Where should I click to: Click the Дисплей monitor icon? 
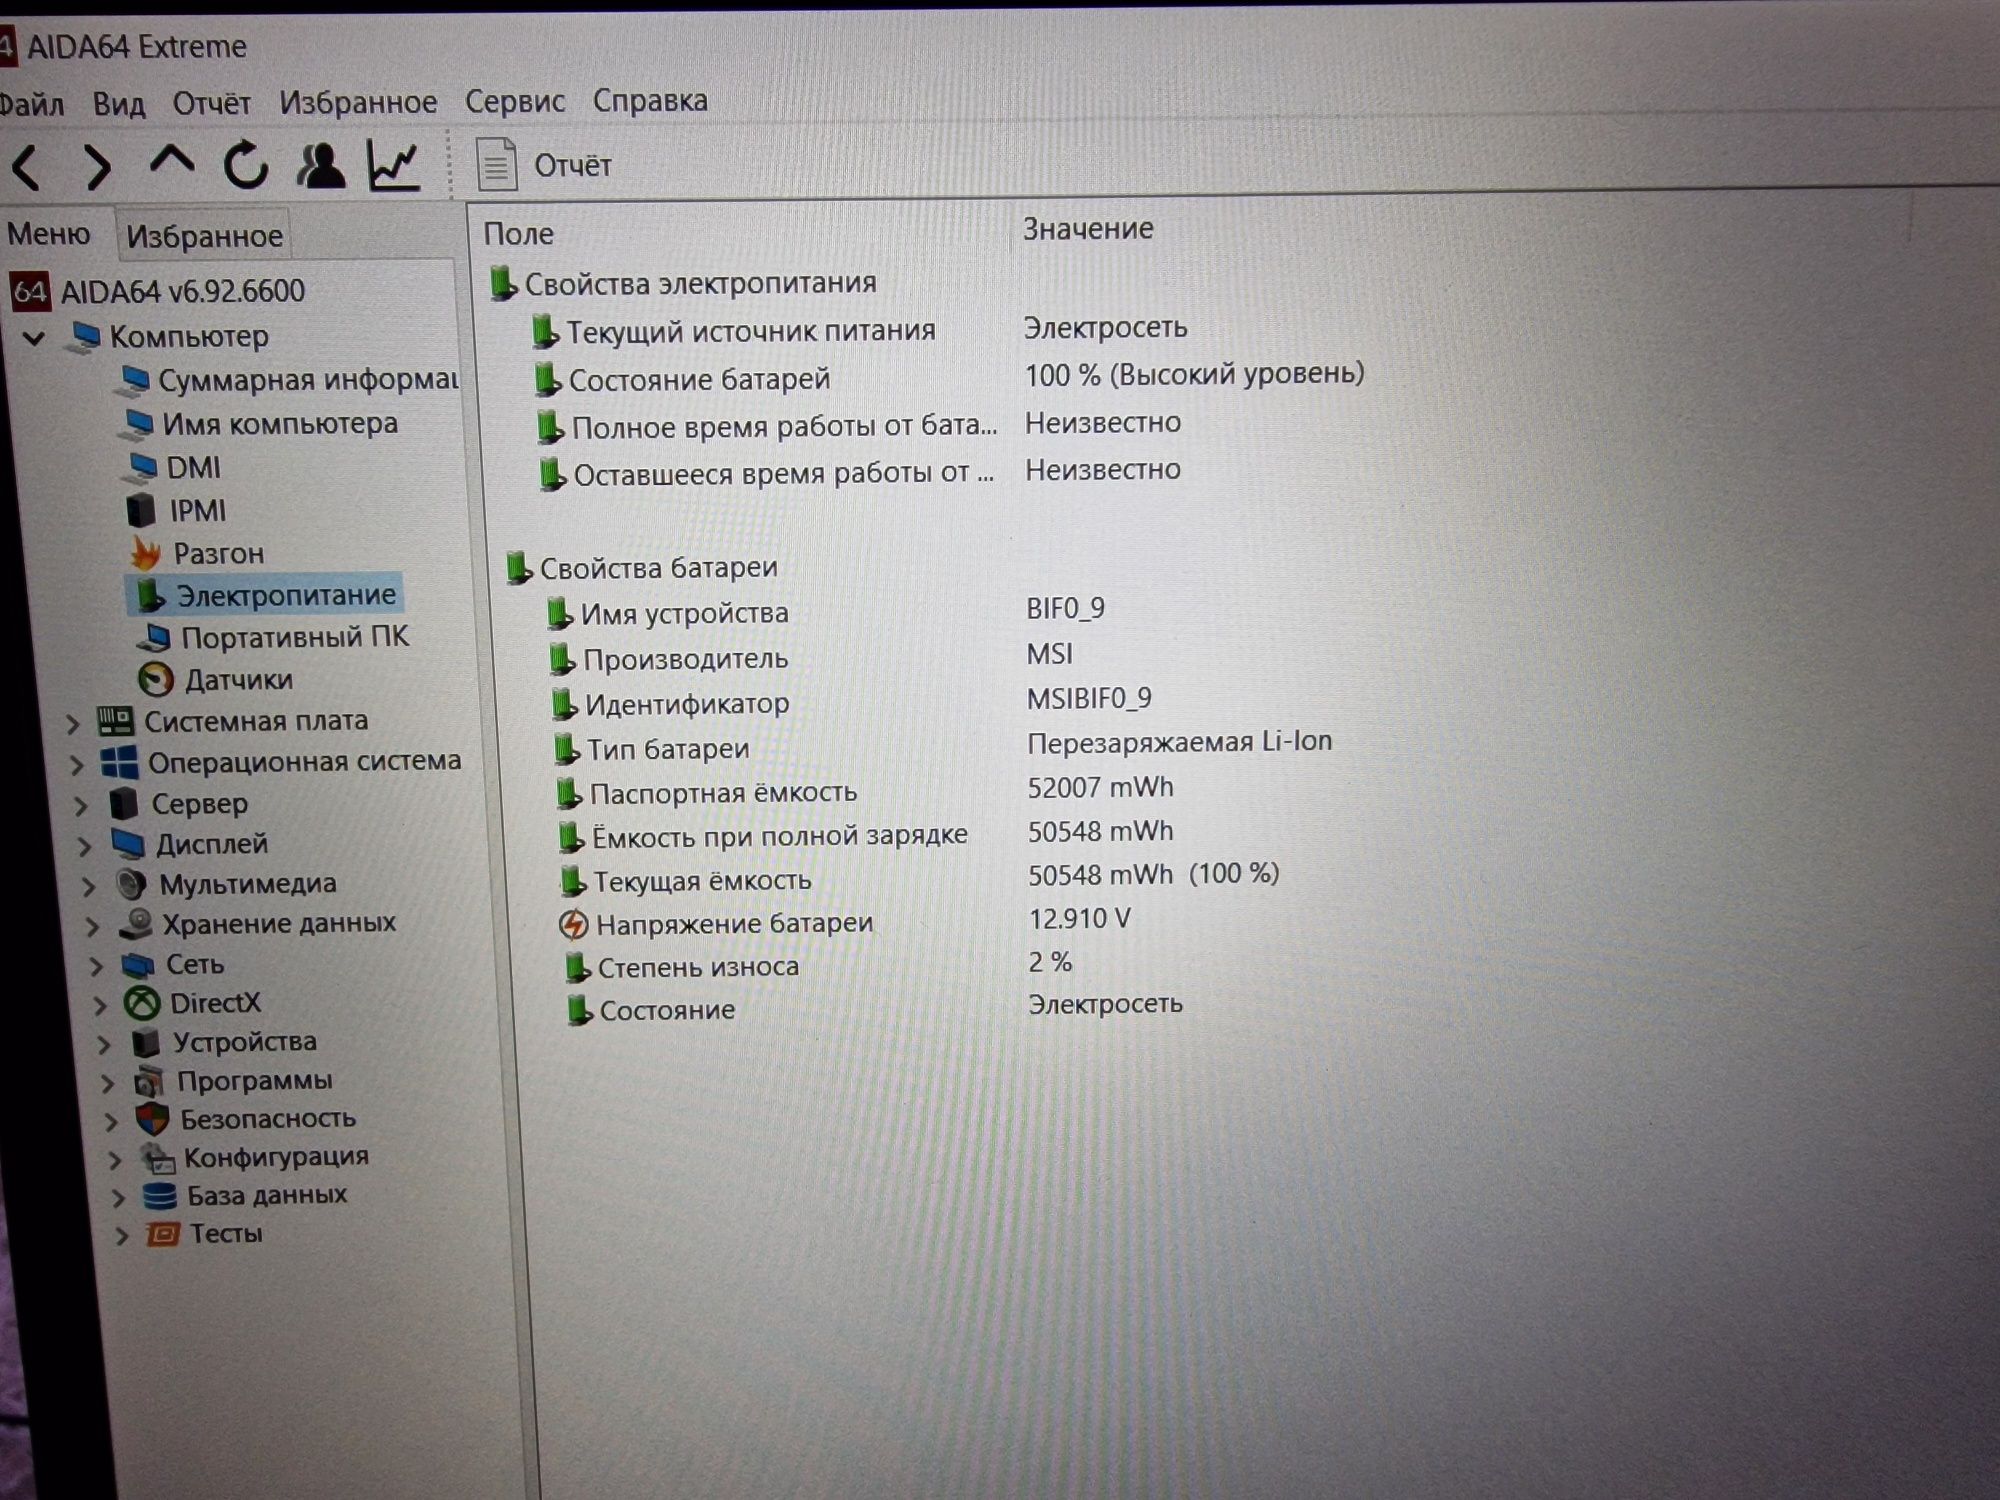[128, 844]
